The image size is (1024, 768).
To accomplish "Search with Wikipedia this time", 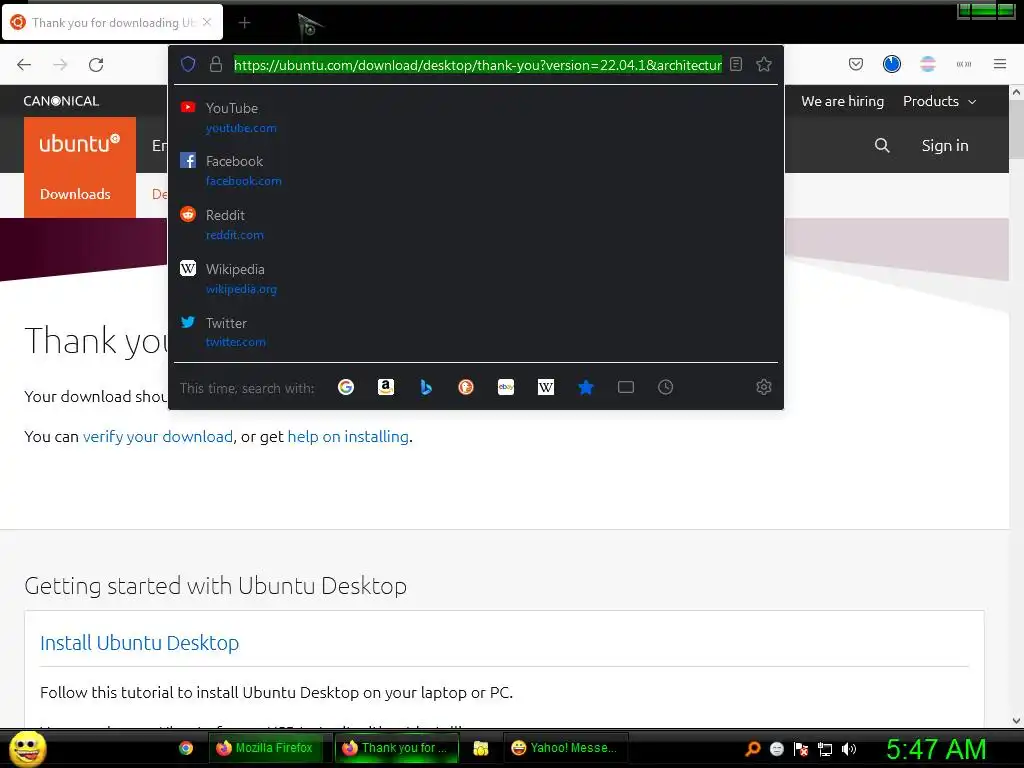I will pos(546,387).
